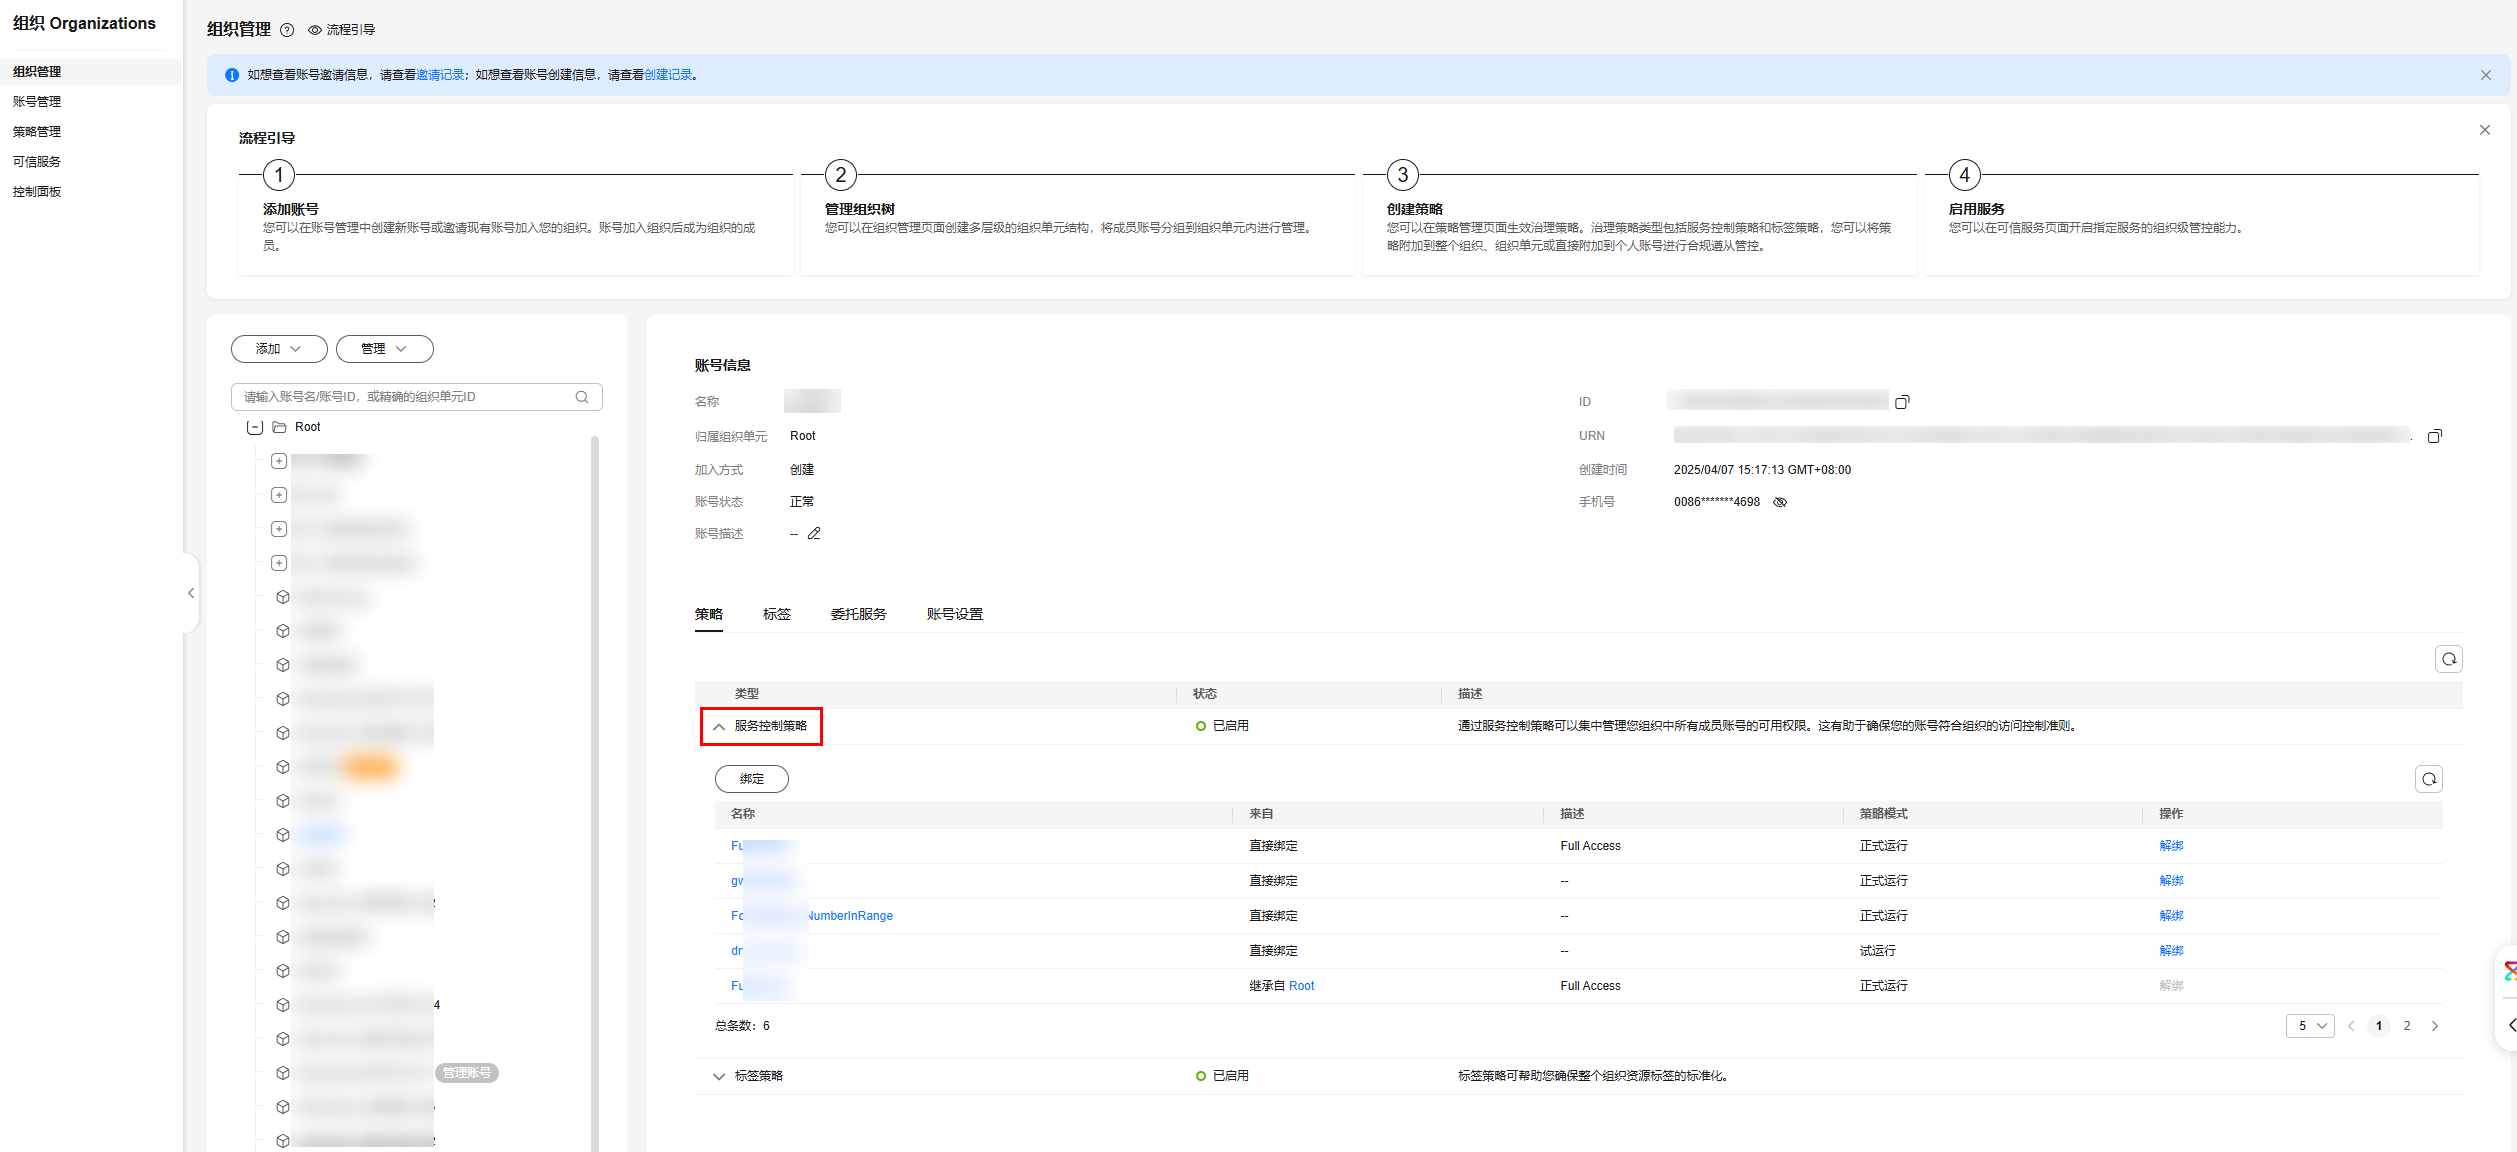Click the copy icon next to ID

pos(1901,402)
